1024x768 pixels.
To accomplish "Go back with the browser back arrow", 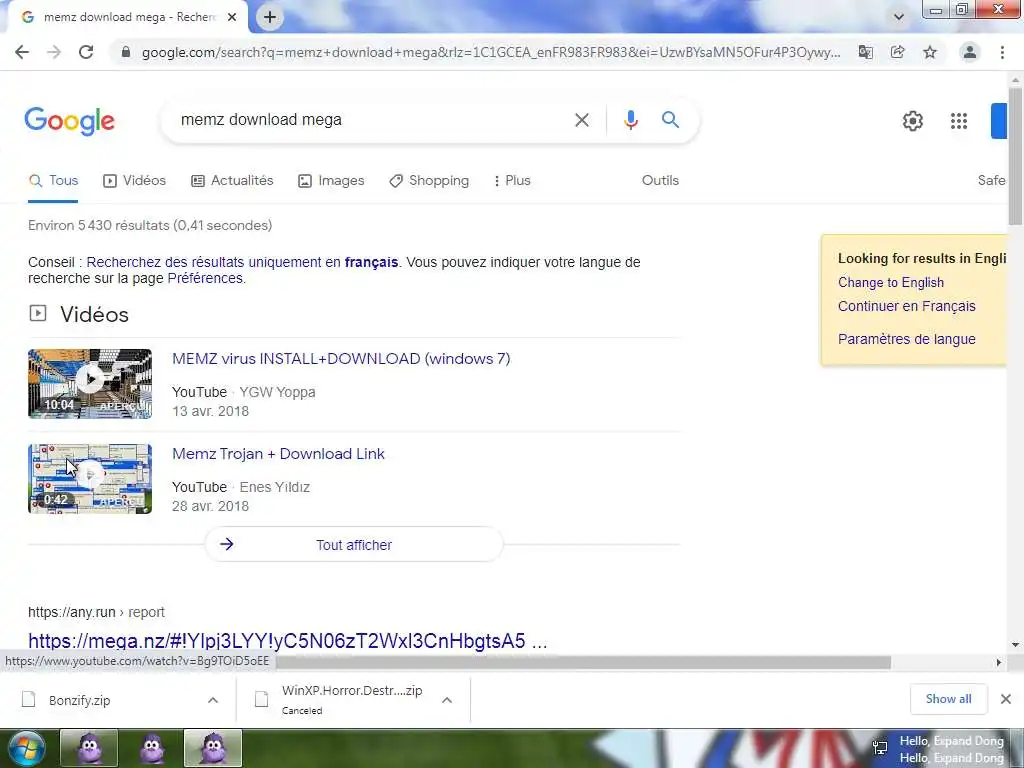I will (x=22, y=52).
